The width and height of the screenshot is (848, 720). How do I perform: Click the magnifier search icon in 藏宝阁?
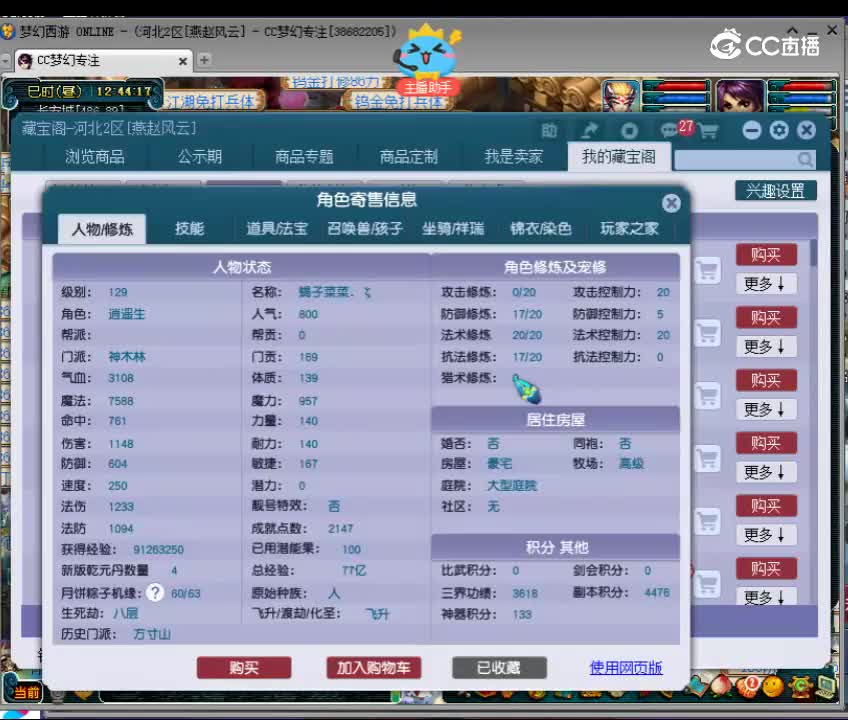pyautogui.click(x=805, y=159)
